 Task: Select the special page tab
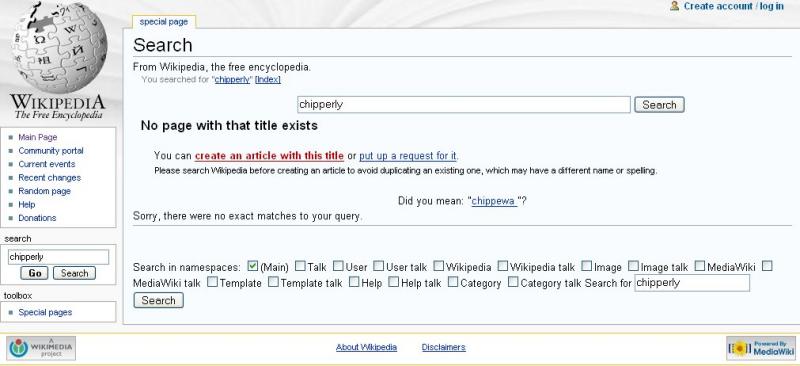164,22
